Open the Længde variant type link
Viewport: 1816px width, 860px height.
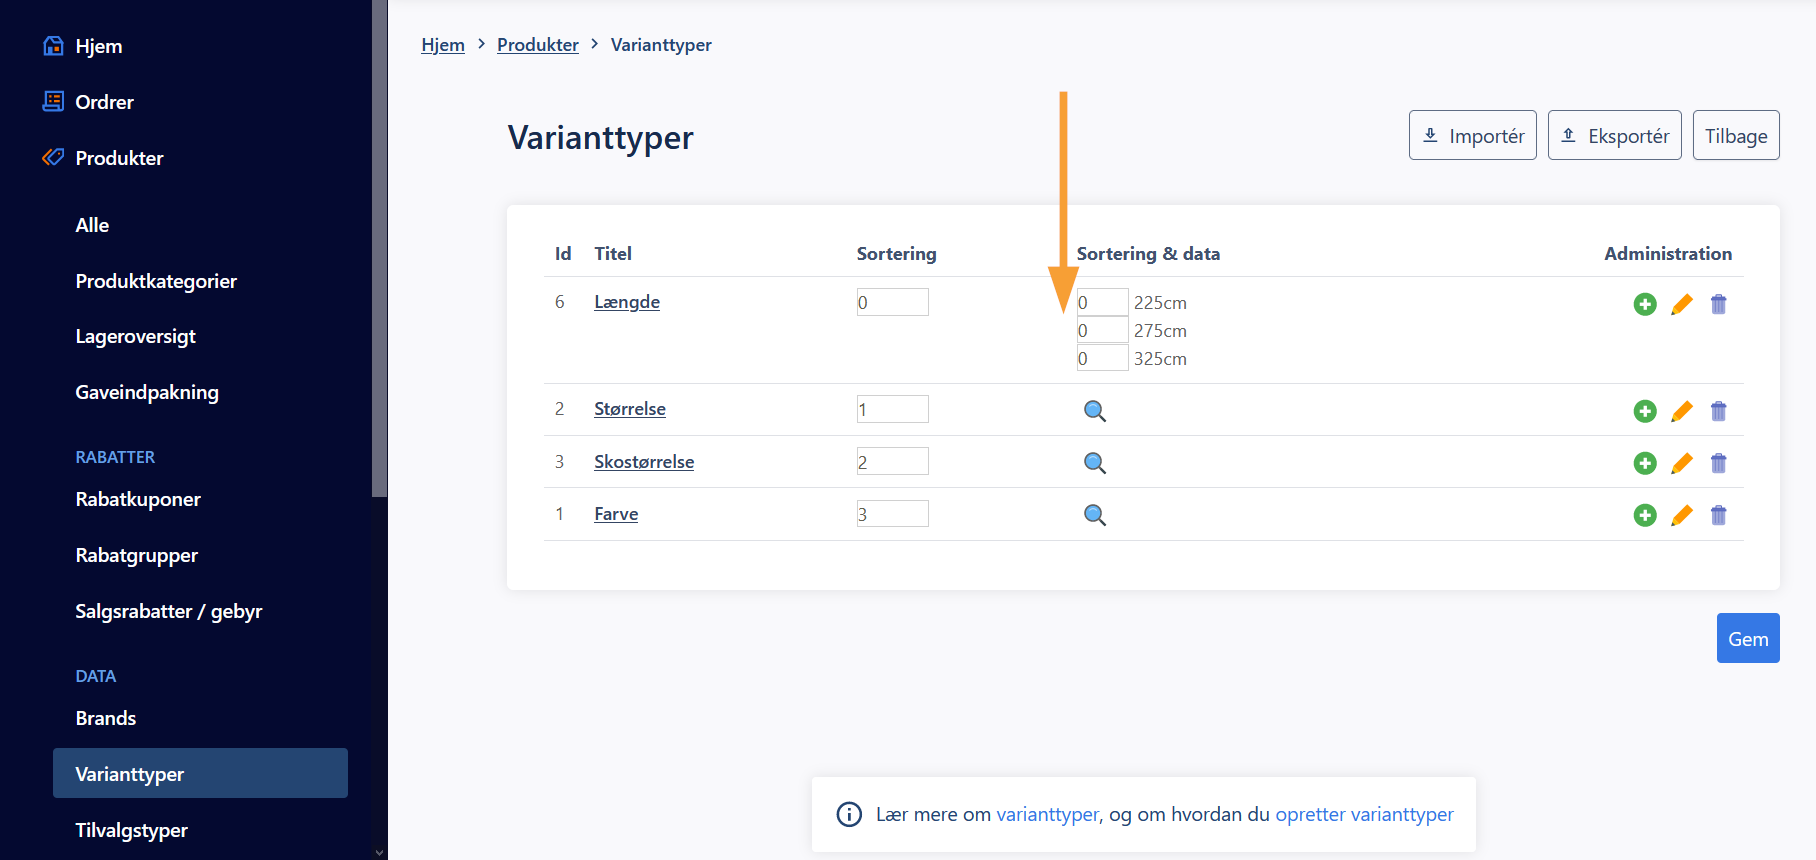627,302
